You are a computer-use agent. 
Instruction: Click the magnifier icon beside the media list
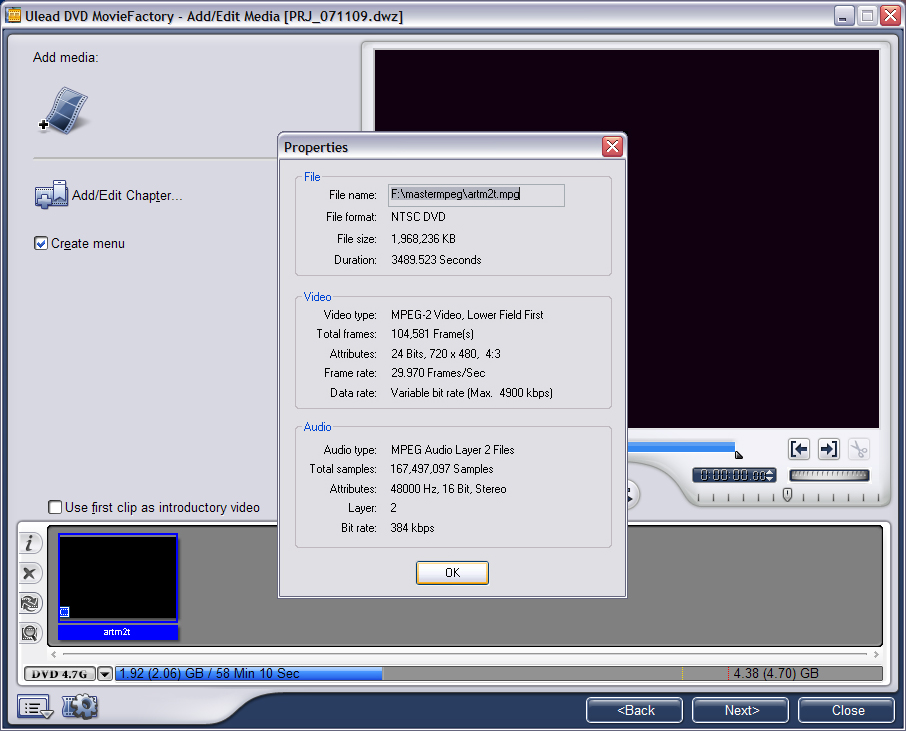(30, 633)
